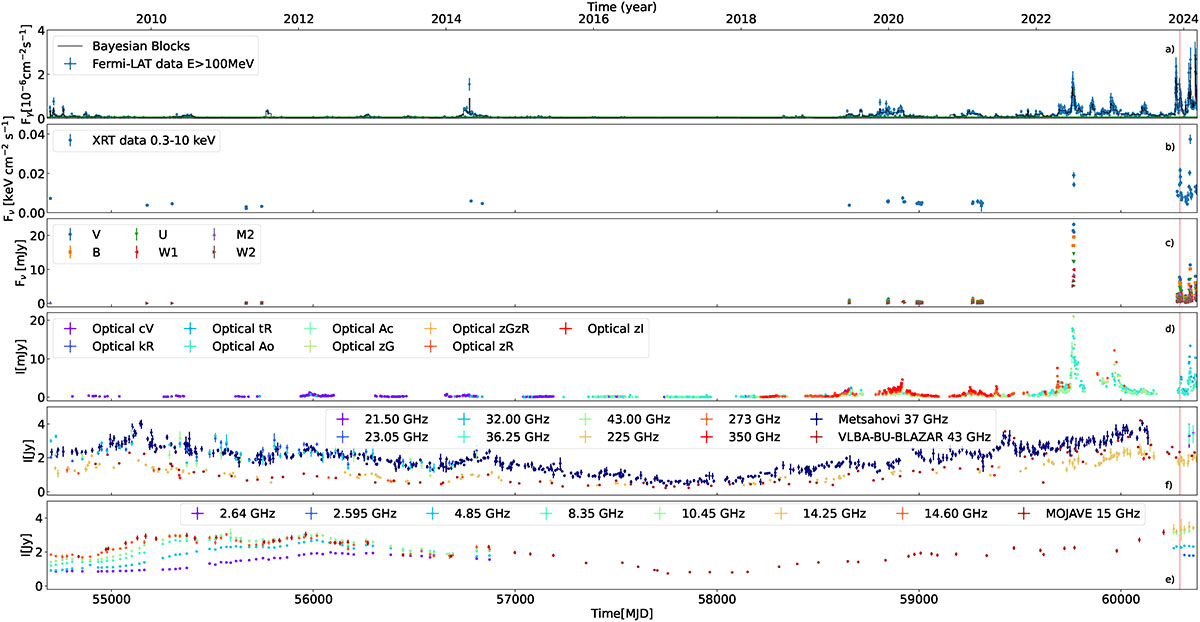Click the red vertical line in top panel

[1180, 75]
